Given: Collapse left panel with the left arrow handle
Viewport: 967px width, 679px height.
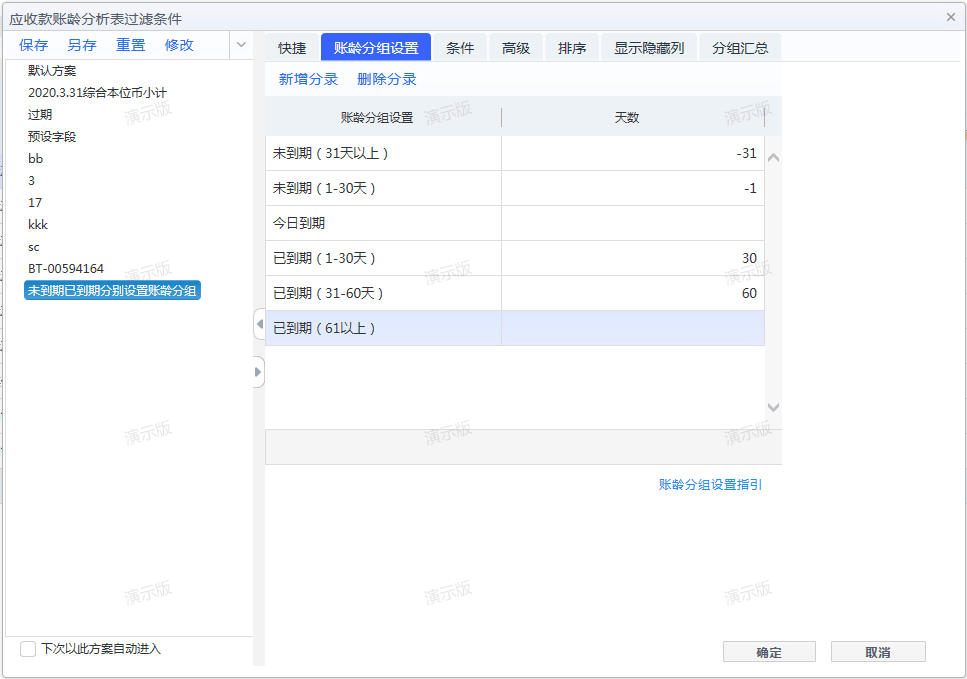Looking at the screenshot, I should (259, 324).
